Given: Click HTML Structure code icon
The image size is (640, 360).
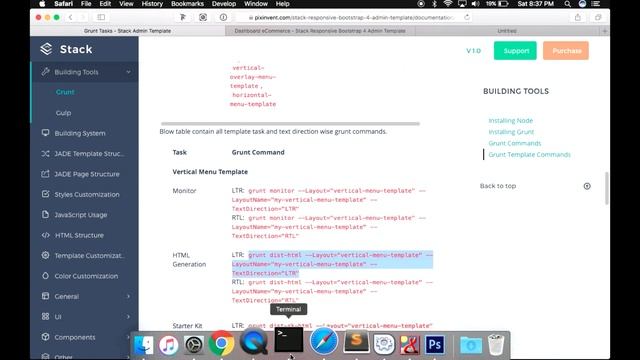Looking at the screenshot, I should tap(45, 235).
